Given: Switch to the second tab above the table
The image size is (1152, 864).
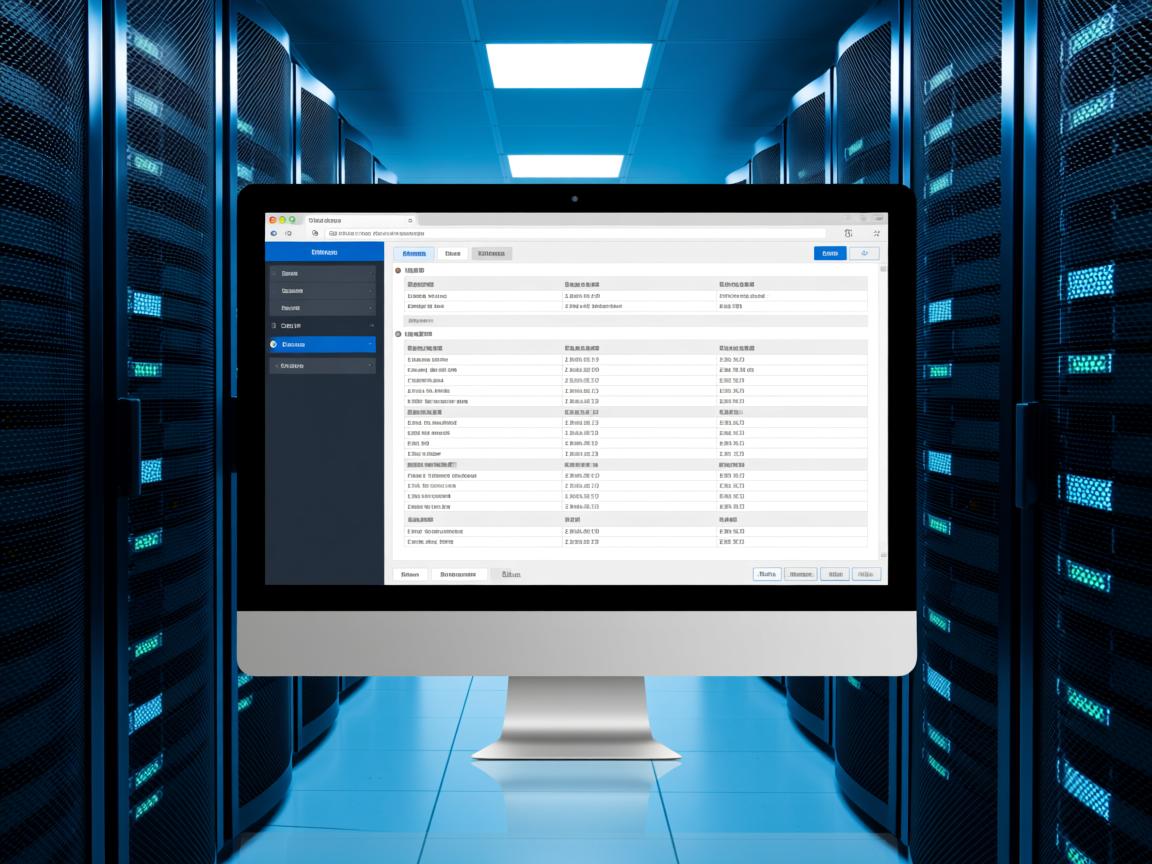Looking at the screenshot, I should tap(453, 254).
